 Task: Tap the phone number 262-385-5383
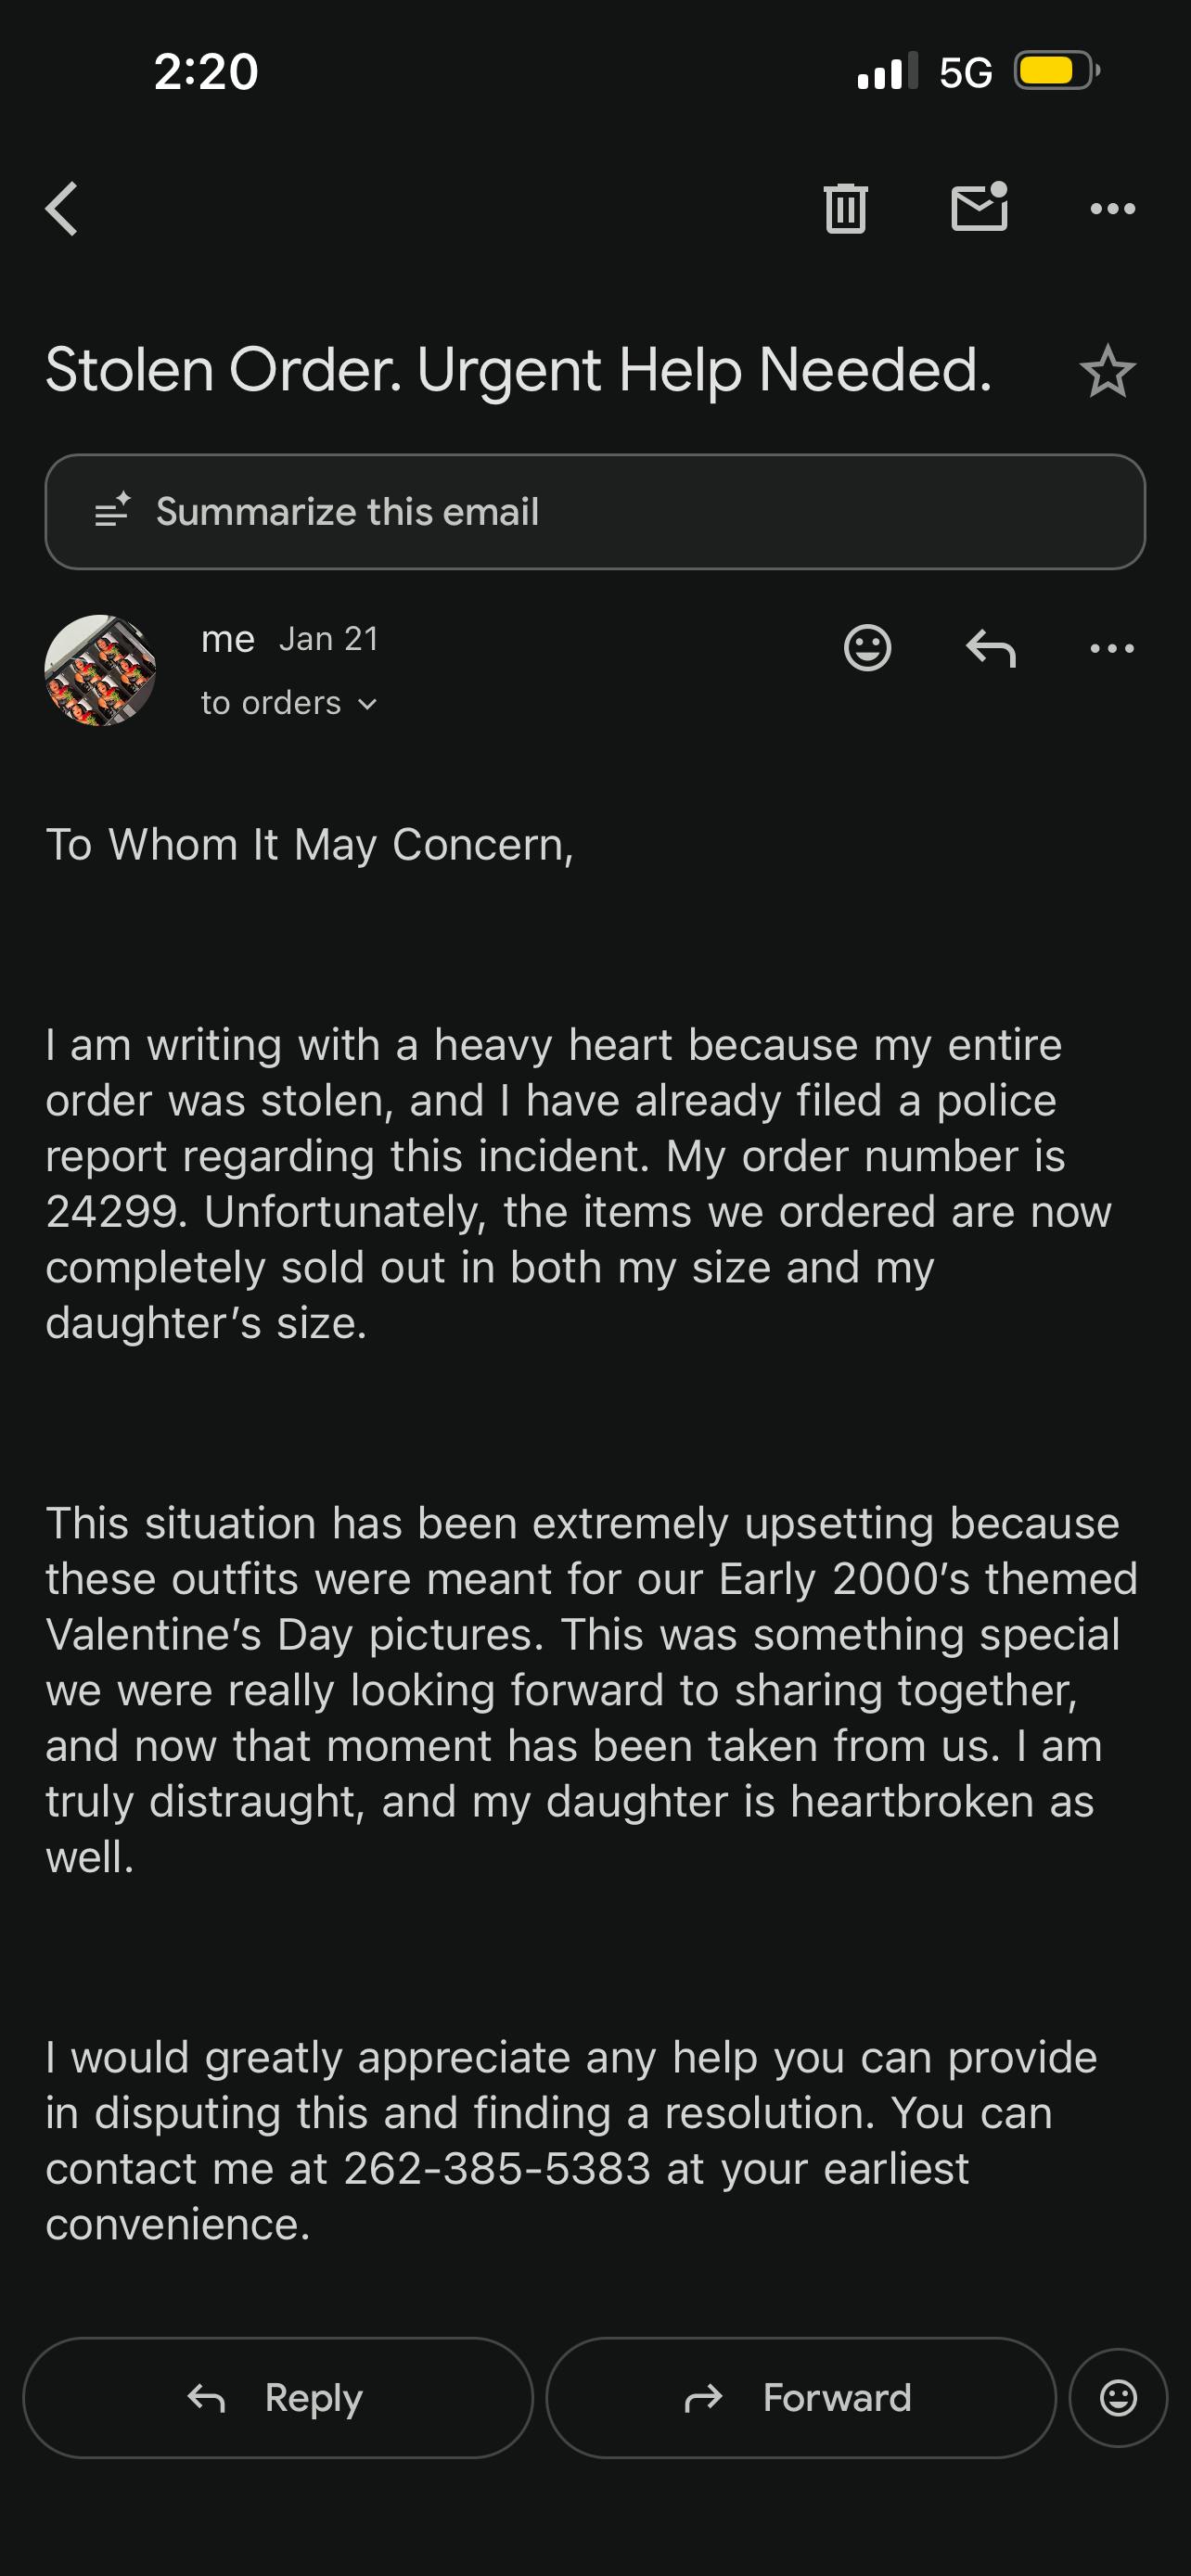point(497,2169)
